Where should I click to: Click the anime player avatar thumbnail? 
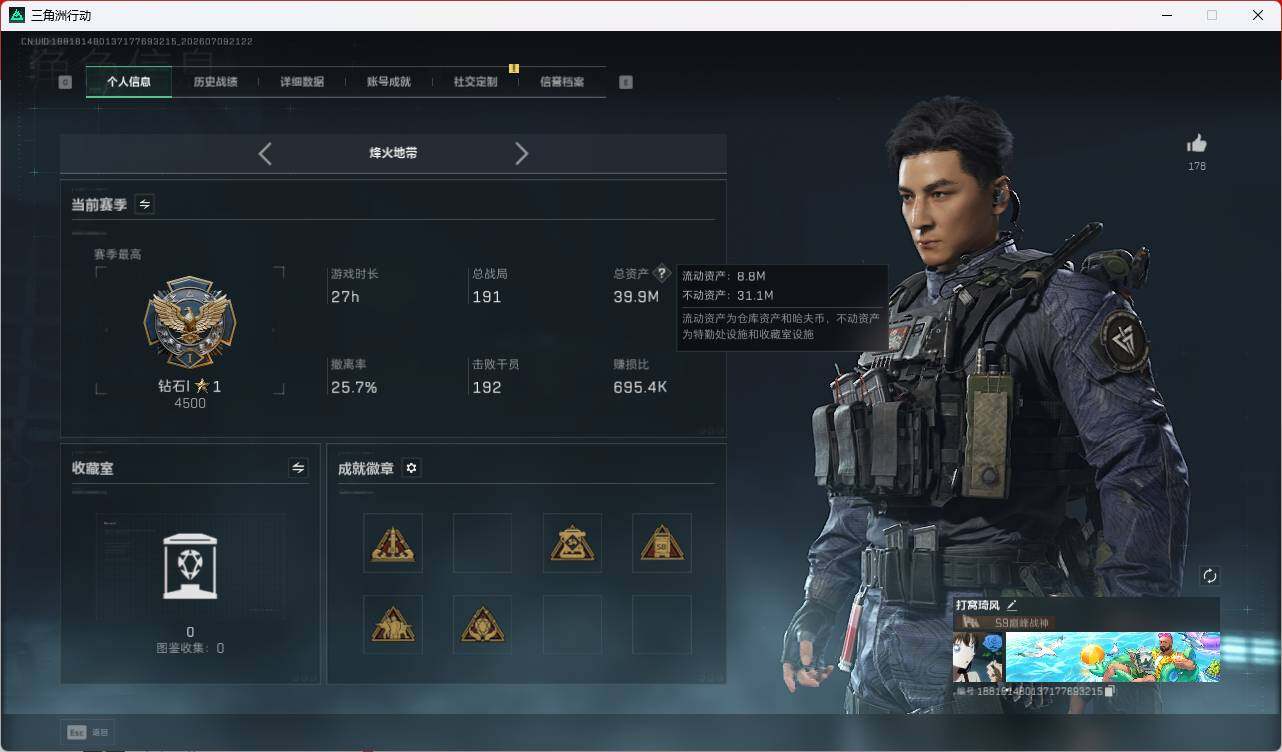click(x=978, y=657)
